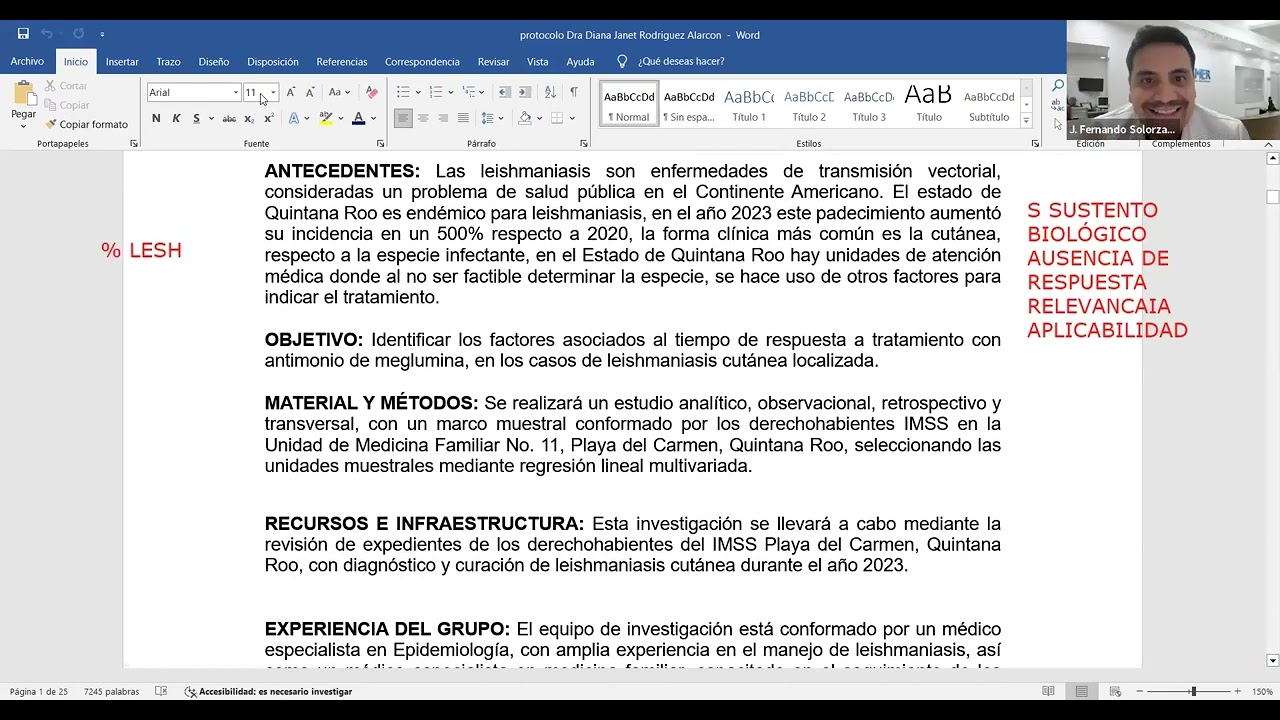Increase font size with the grow font icon
Image resolution: width=1280 pixels, height=720 pixels.
291,92
